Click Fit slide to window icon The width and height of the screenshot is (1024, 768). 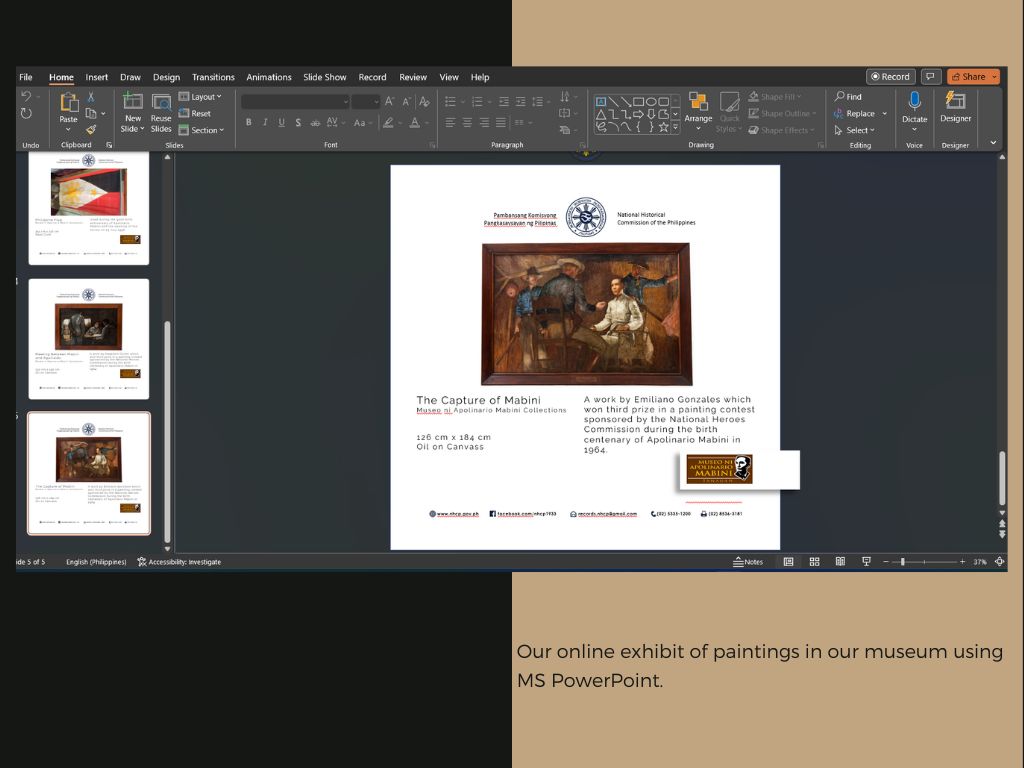pos(999,562)
